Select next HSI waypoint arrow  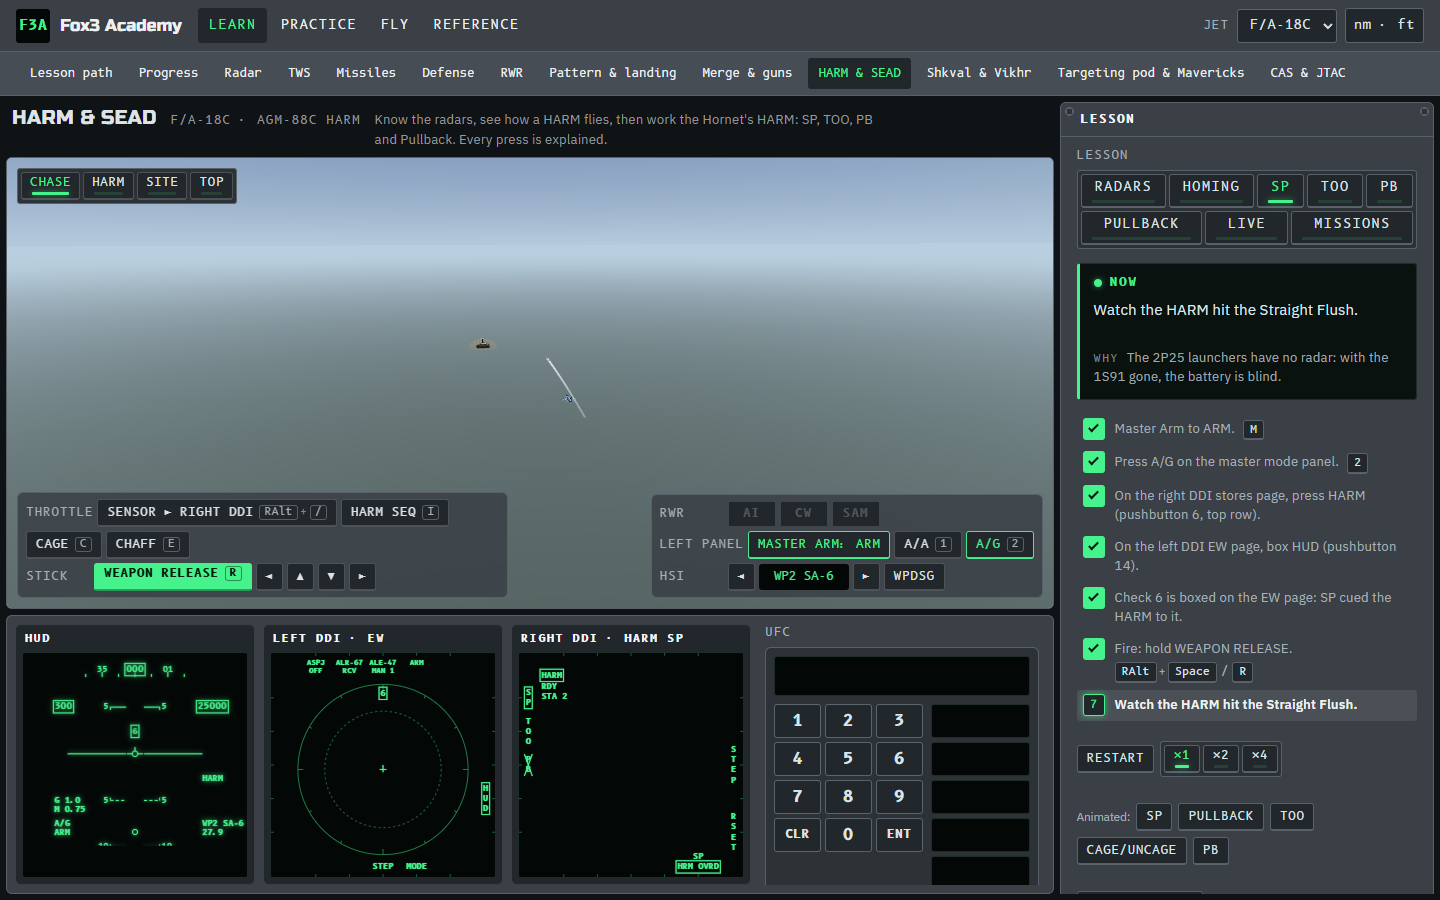pyautogui.click(x=866, y=576)
